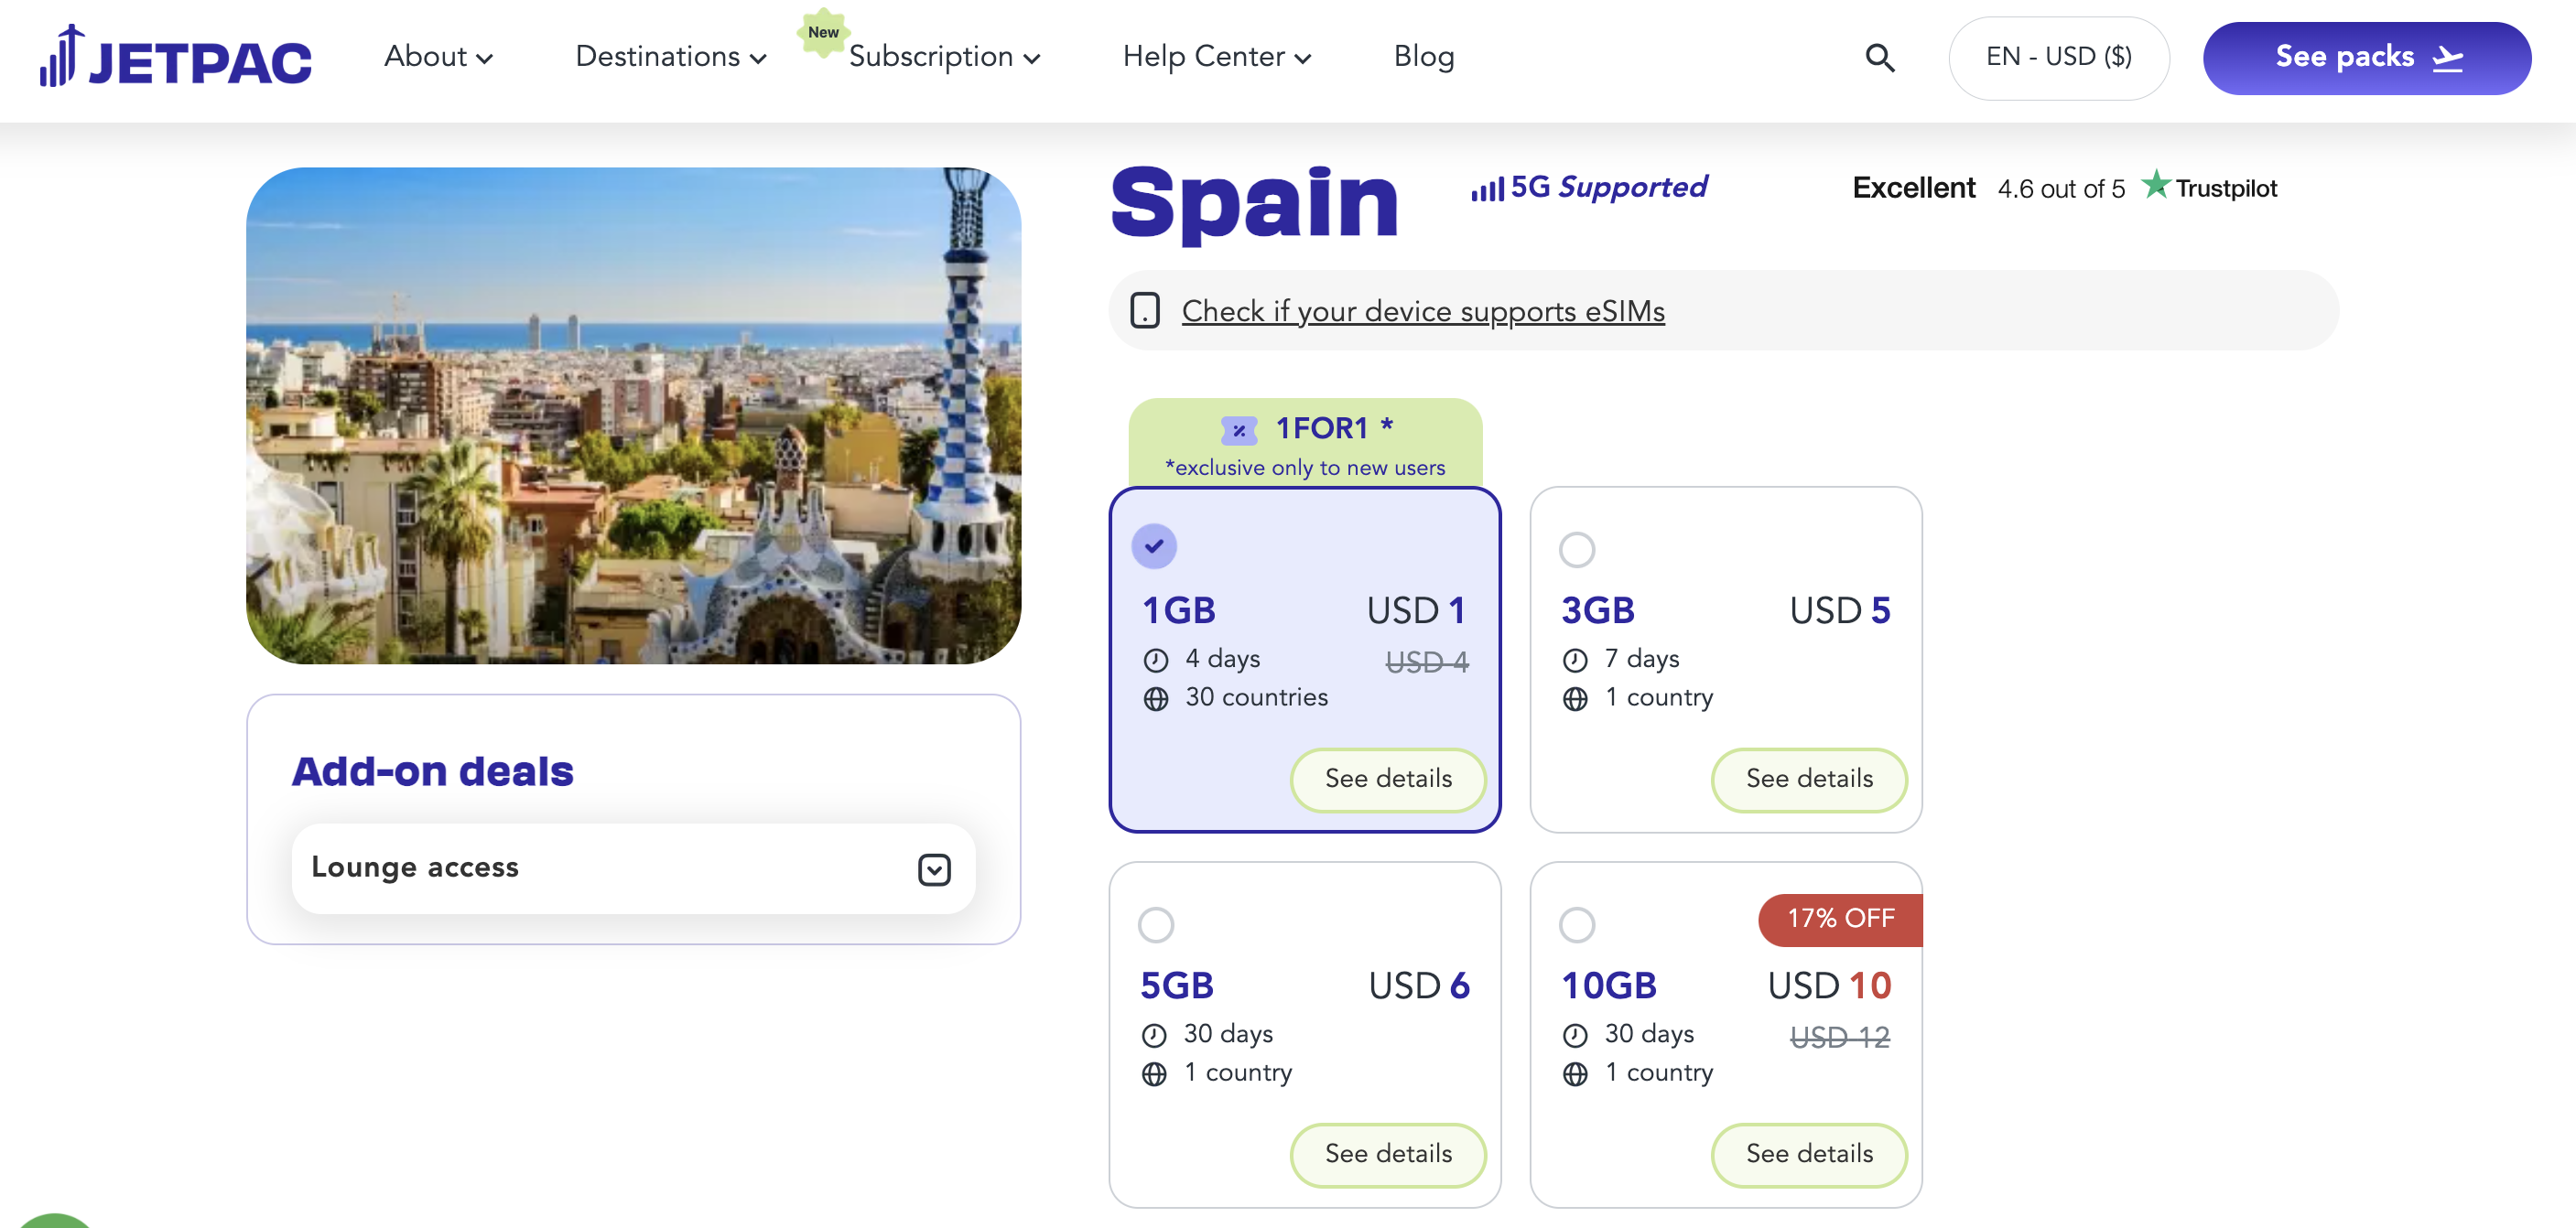Click the globe icon next to 30 countries
Viewport: 2576px width, 1228px height.
(x=1155, y=699)
